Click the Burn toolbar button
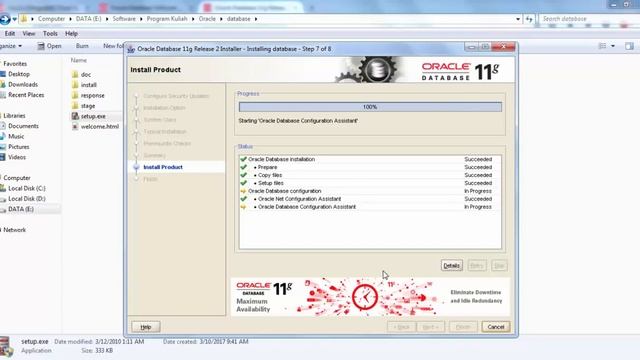The image size is (640, 360). tap(82, 46)
